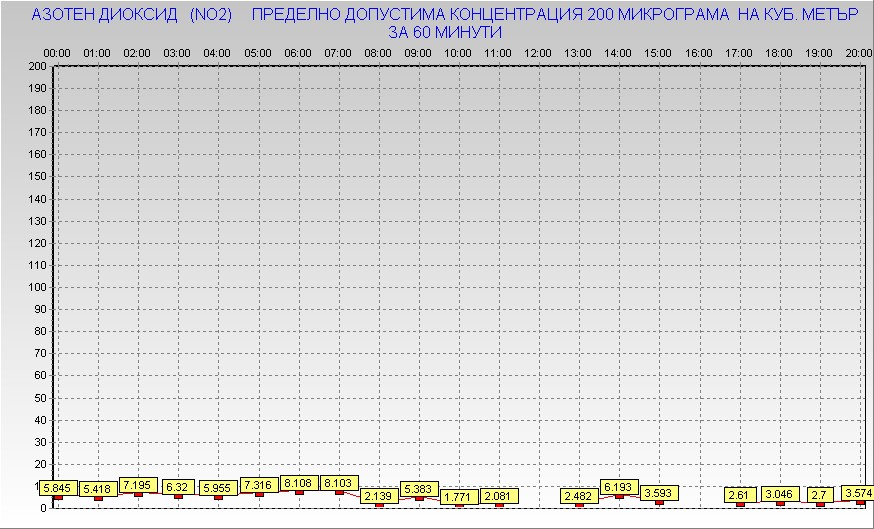Click the red marker under 8.108 label
Screen dimensions: 874x529
[x=299, y=493]
